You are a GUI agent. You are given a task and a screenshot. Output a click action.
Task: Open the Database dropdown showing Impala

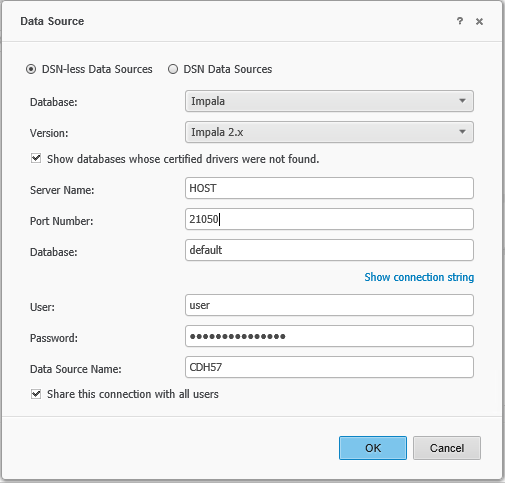coord(329,101)
